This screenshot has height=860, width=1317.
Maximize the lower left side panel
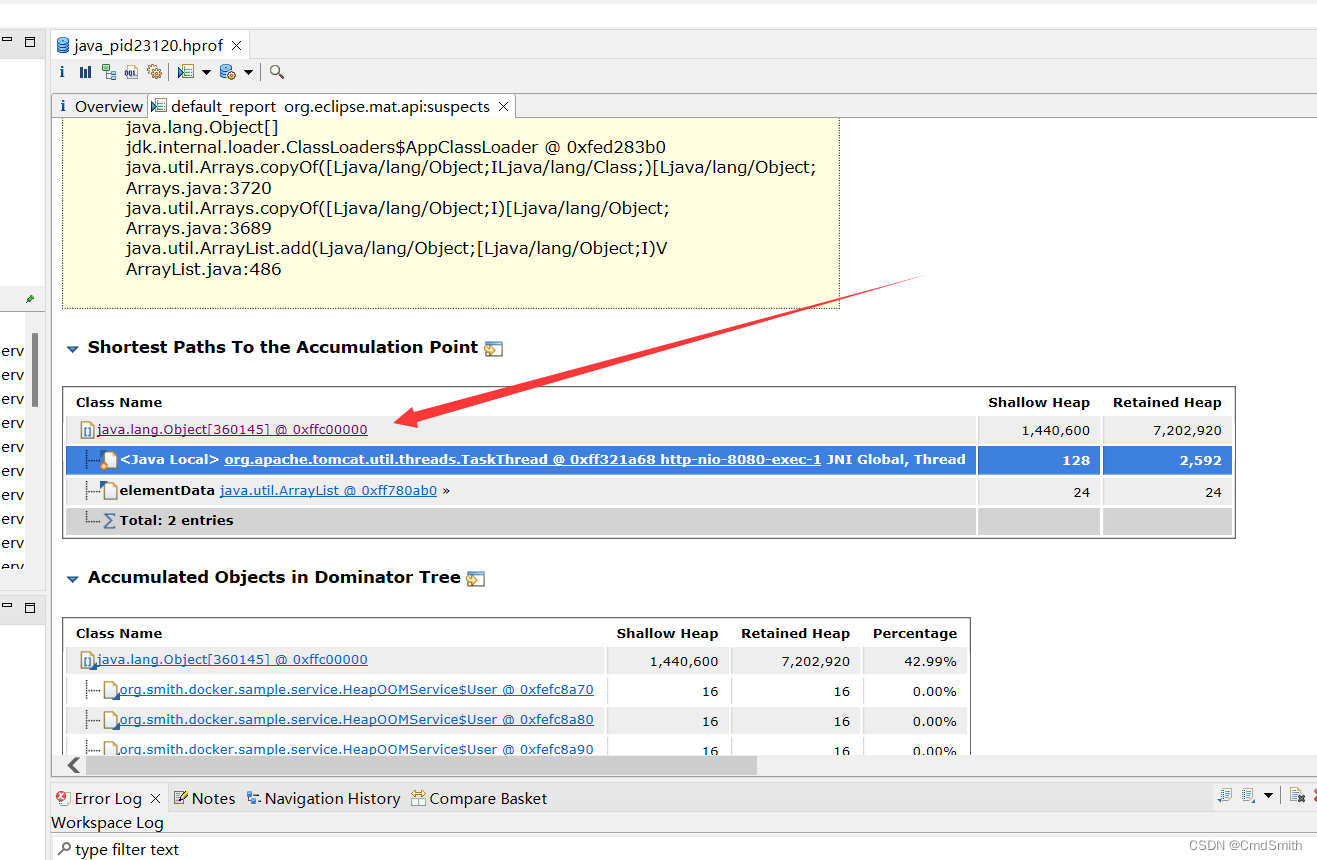(x=30, y=607)
